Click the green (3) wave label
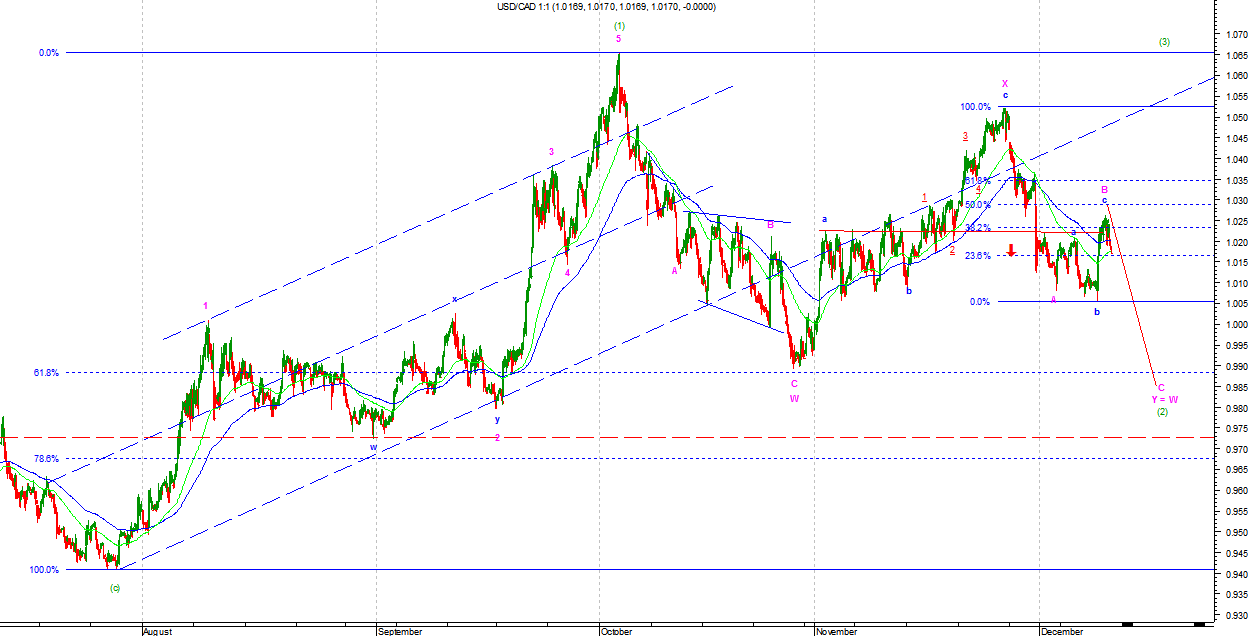 click(1164, 42)
